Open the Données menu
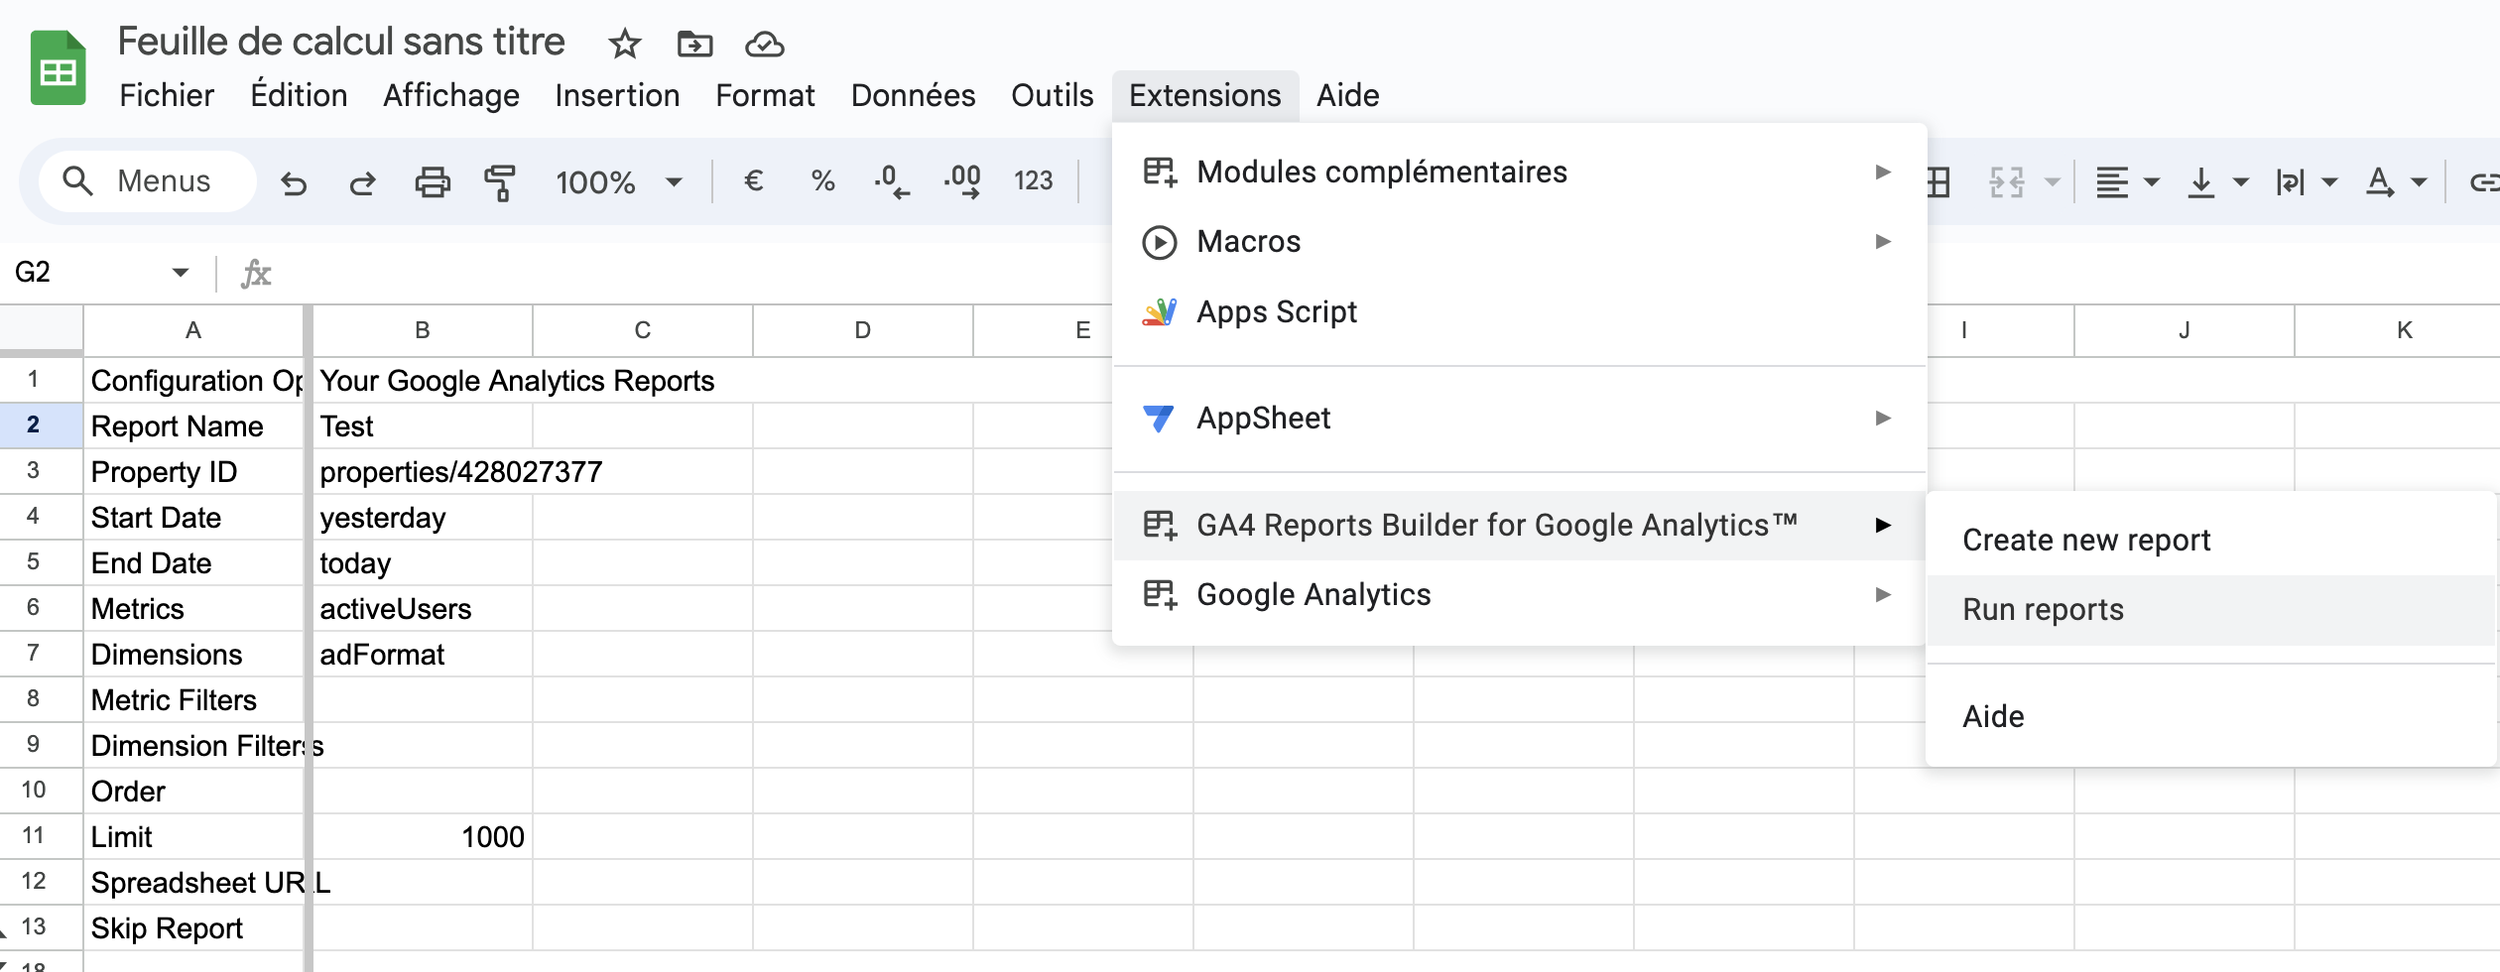The height and width of the screenshot is (972, 2500). [x=913, y=96]
